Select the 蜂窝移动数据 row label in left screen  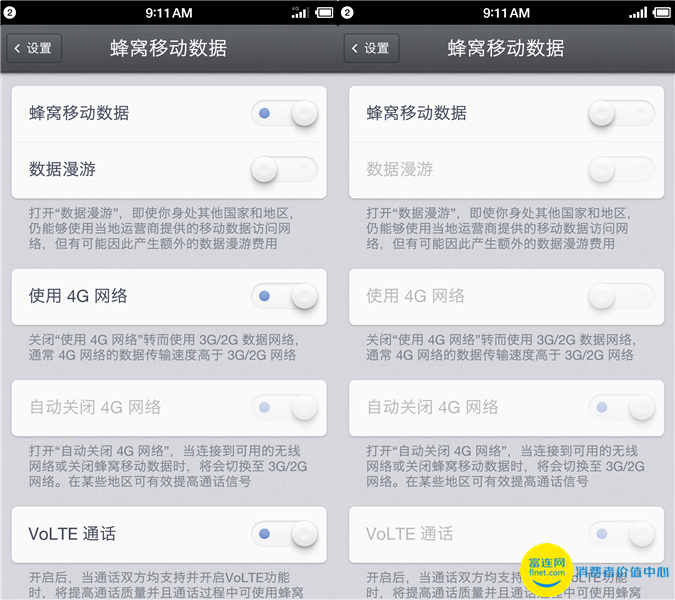point(79,113)
